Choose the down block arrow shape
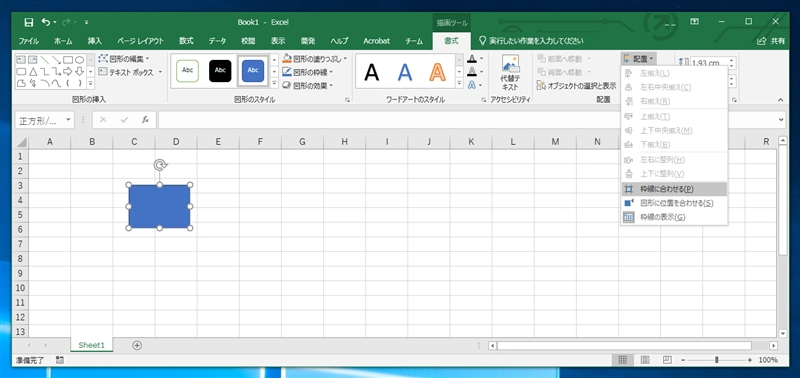The width and height of the screenshot is (800, 378). click(x=79, y=71)
